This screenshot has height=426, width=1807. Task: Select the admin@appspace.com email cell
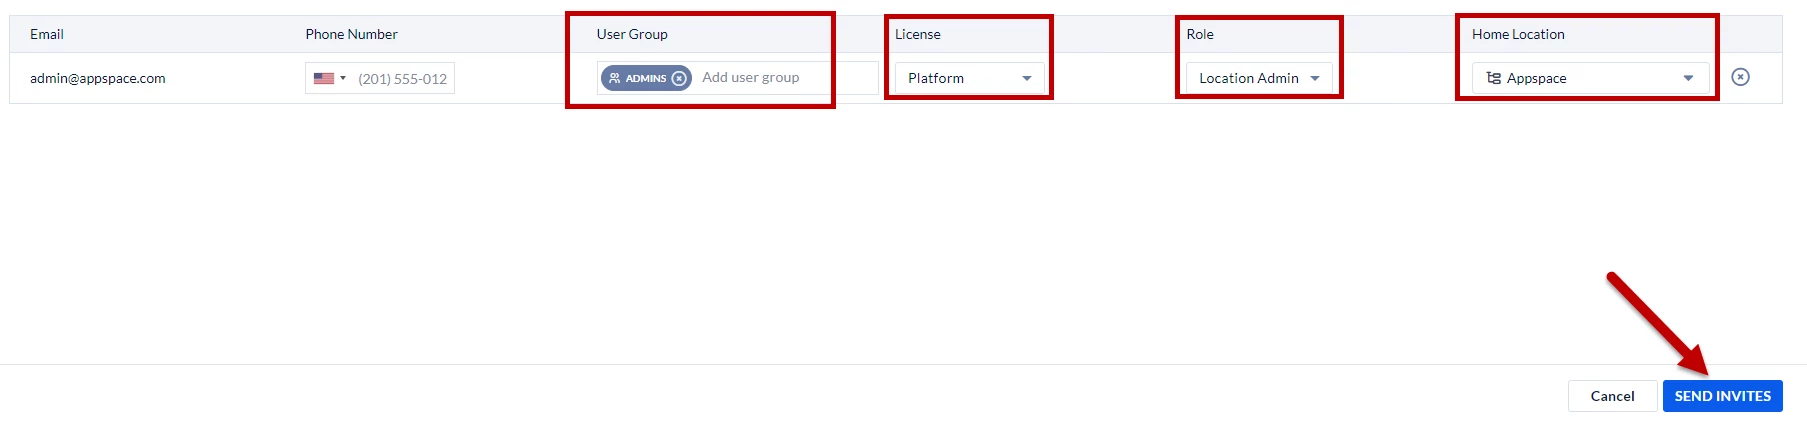(98, 78)
